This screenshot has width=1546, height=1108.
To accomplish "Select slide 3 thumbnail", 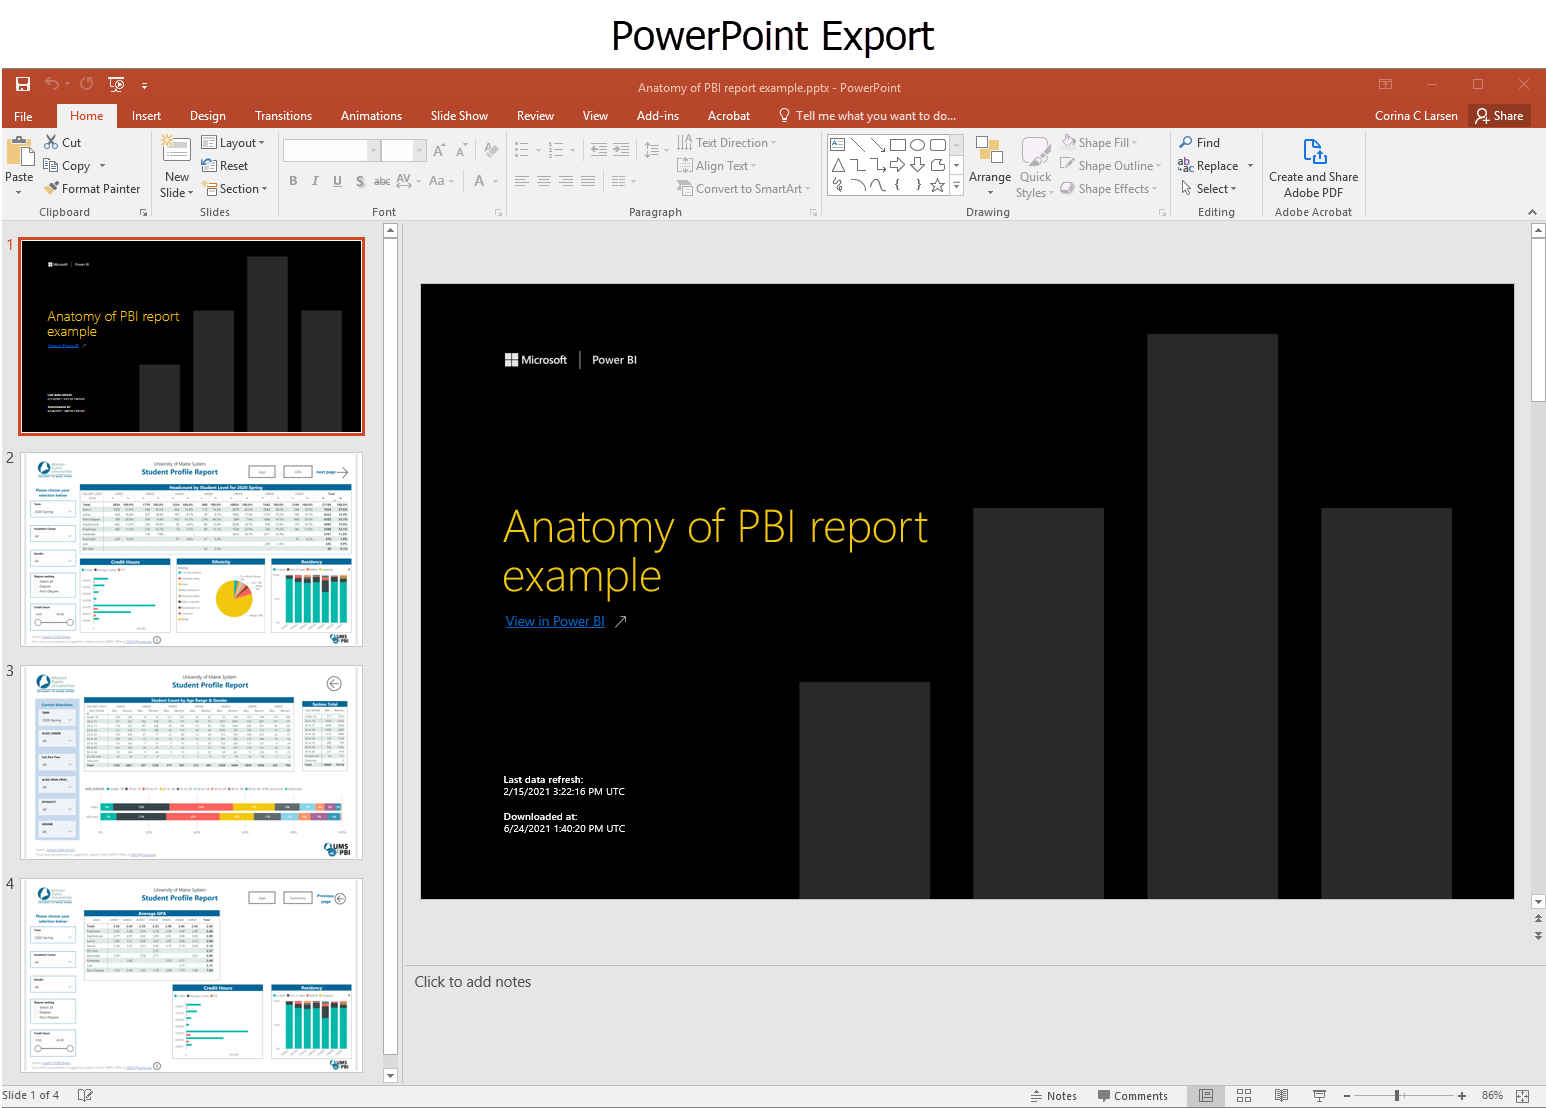I will (192, 762).
